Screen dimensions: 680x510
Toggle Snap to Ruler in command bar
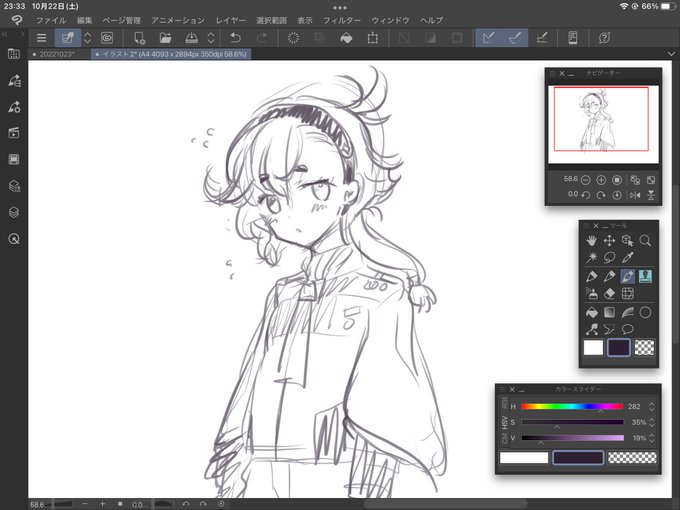click(489, 38)
